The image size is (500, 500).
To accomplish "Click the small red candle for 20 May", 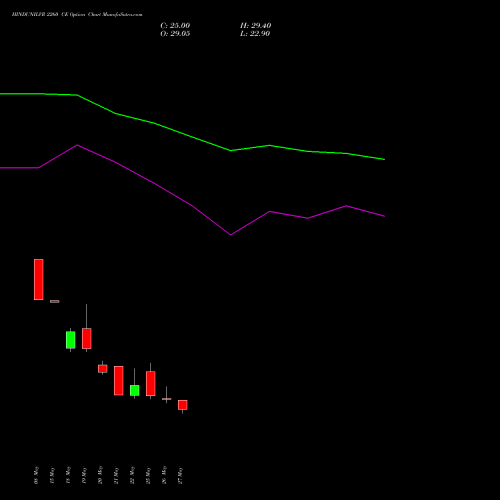I will tap(103, 368).
